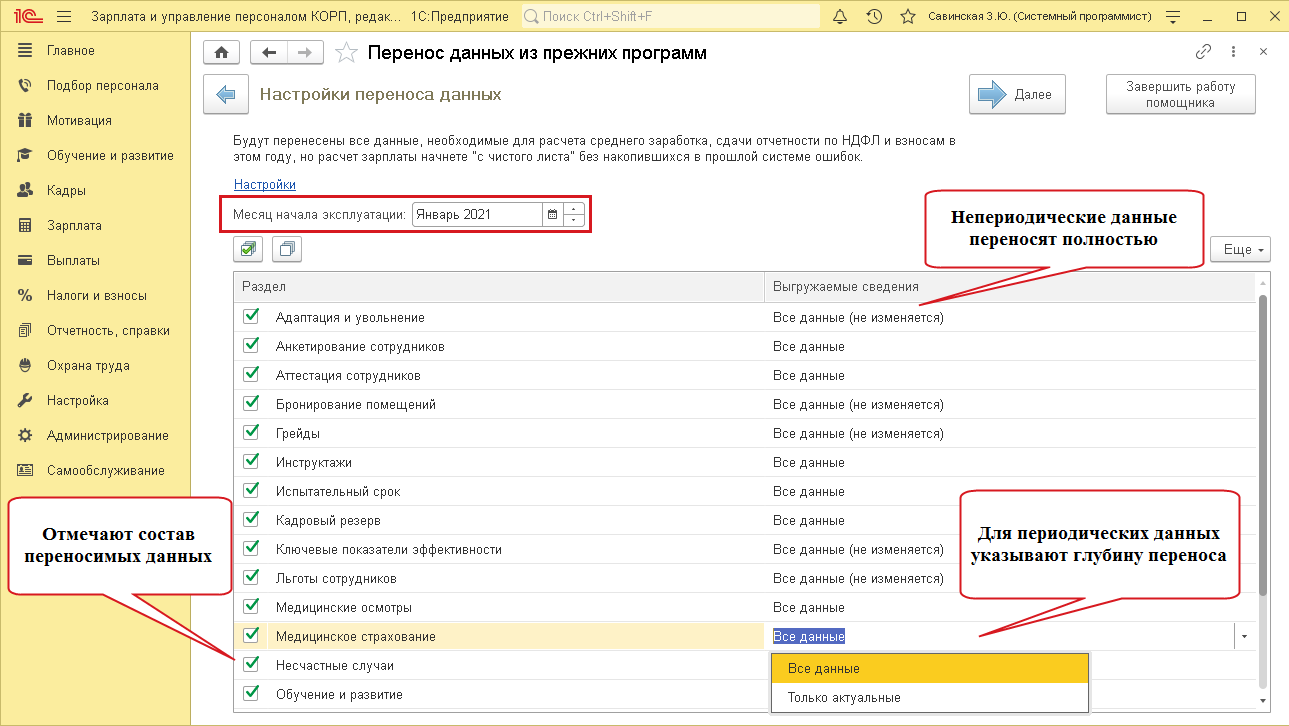Click Далее button
1289x726 pixels.
pos(1017,94)
